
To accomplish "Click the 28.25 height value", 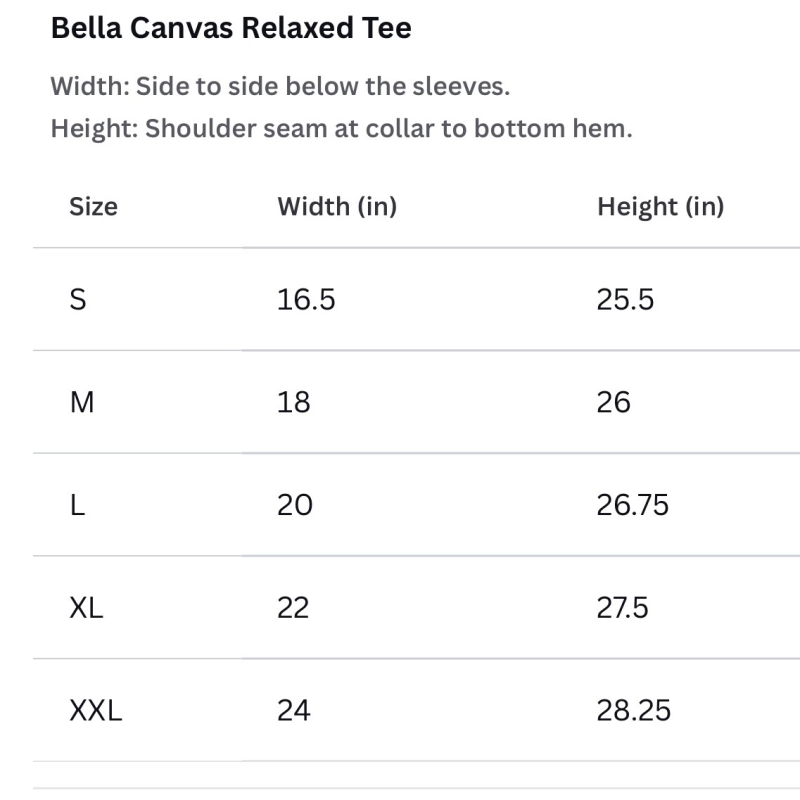I will pyautogui.click(x=633, y=710).
